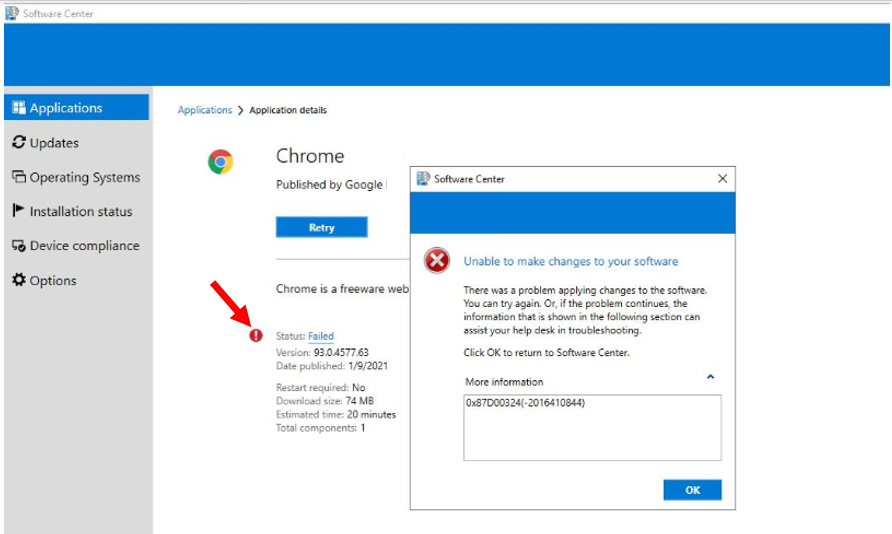The image size is (892, 534).
Task: Click the 'Total components: 1' text
Action: tap(320, 428)
